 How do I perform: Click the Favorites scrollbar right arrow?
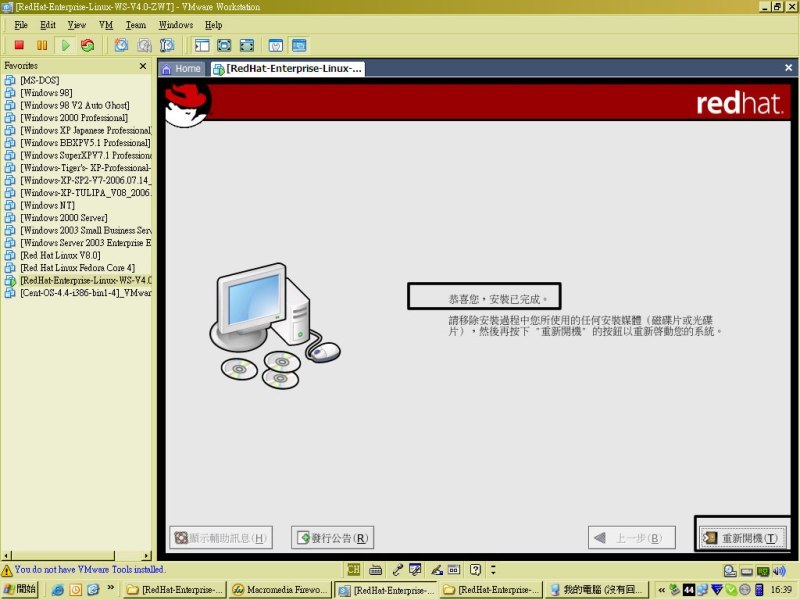(x=147, y=555)
